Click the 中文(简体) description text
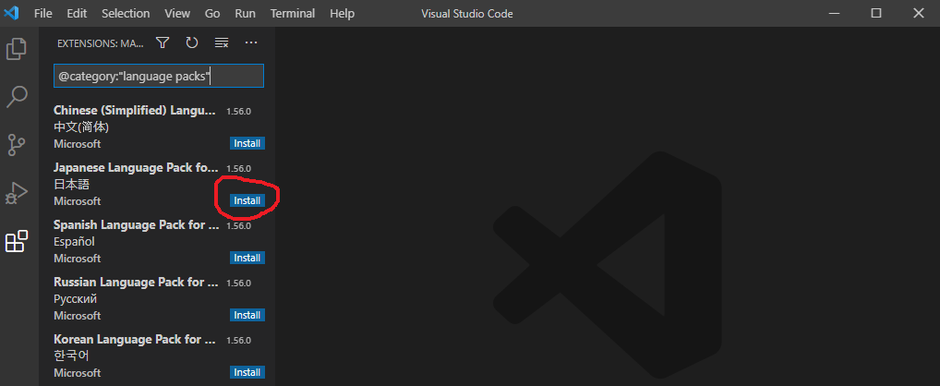Viewport: 940px width, 386px height. 81,127
